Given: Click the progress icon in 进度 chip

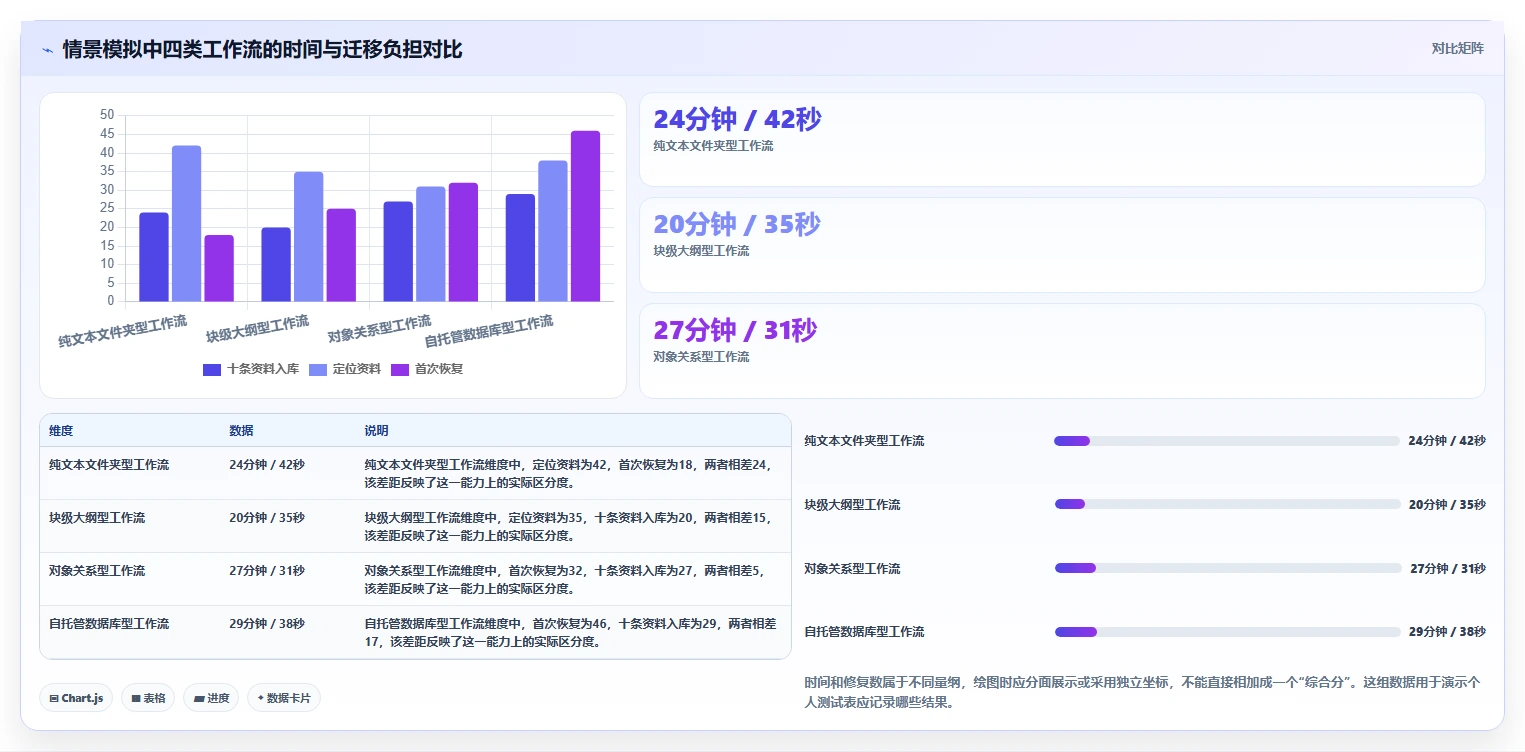Looking at the screenshot, I should coord(198,698).
